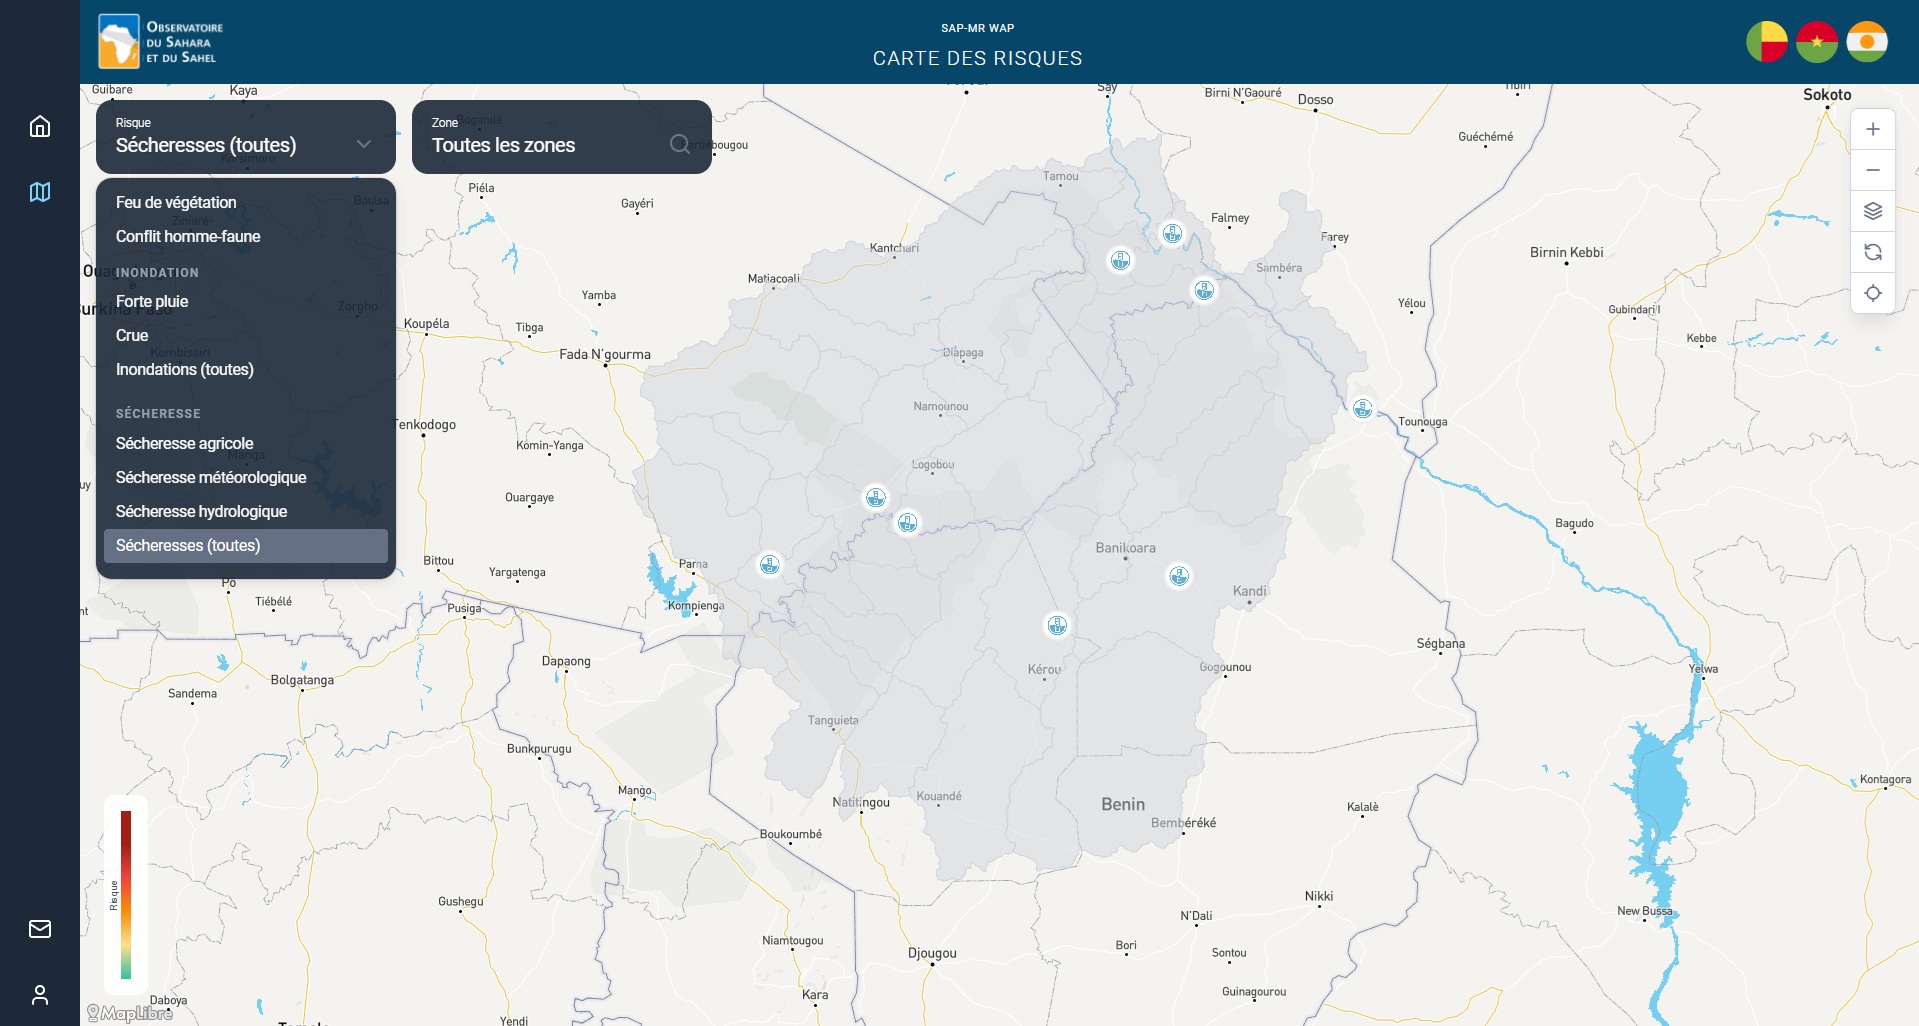Click the Djougou town label
Image resolution: width=1919 pixels, height=1026 pixels.
[932, 953]
